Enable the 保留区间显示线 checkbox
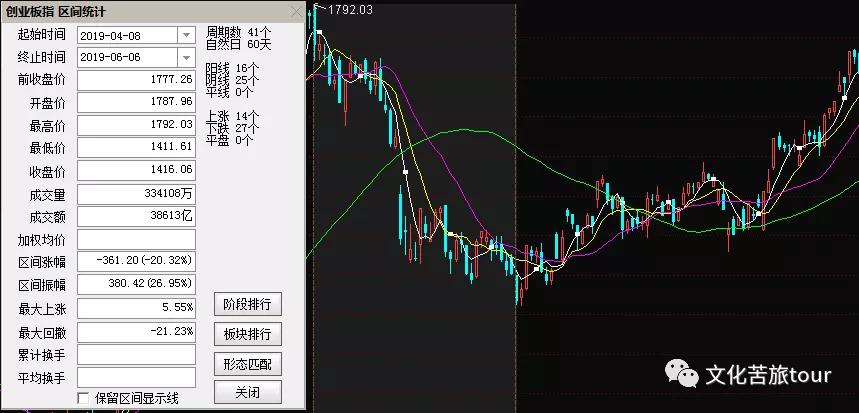This screenshot has width=859, height=413. (83, 398)
